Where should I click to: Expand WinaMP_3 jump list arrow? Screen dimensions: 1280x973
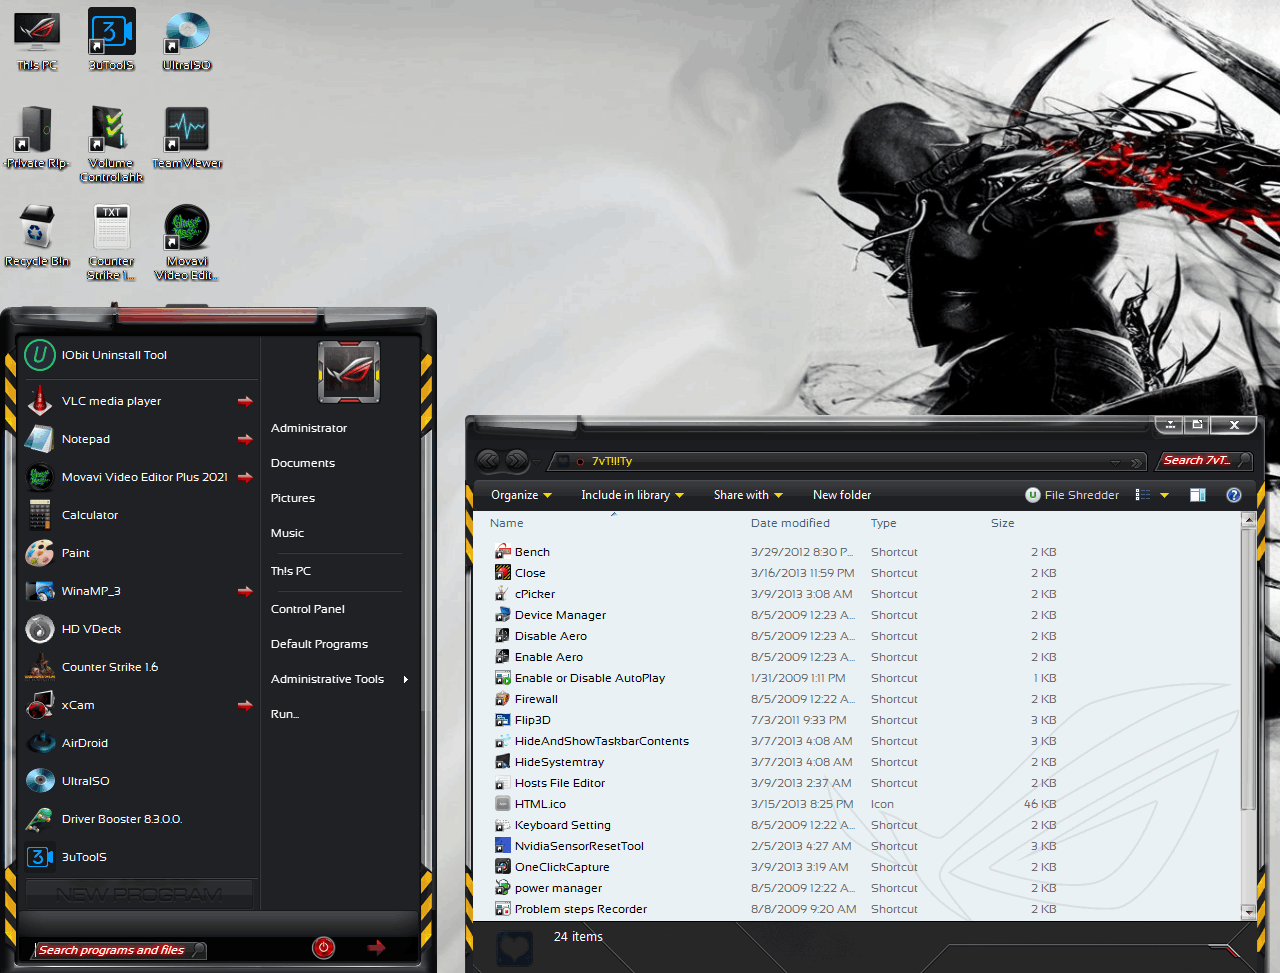[245, 591]
